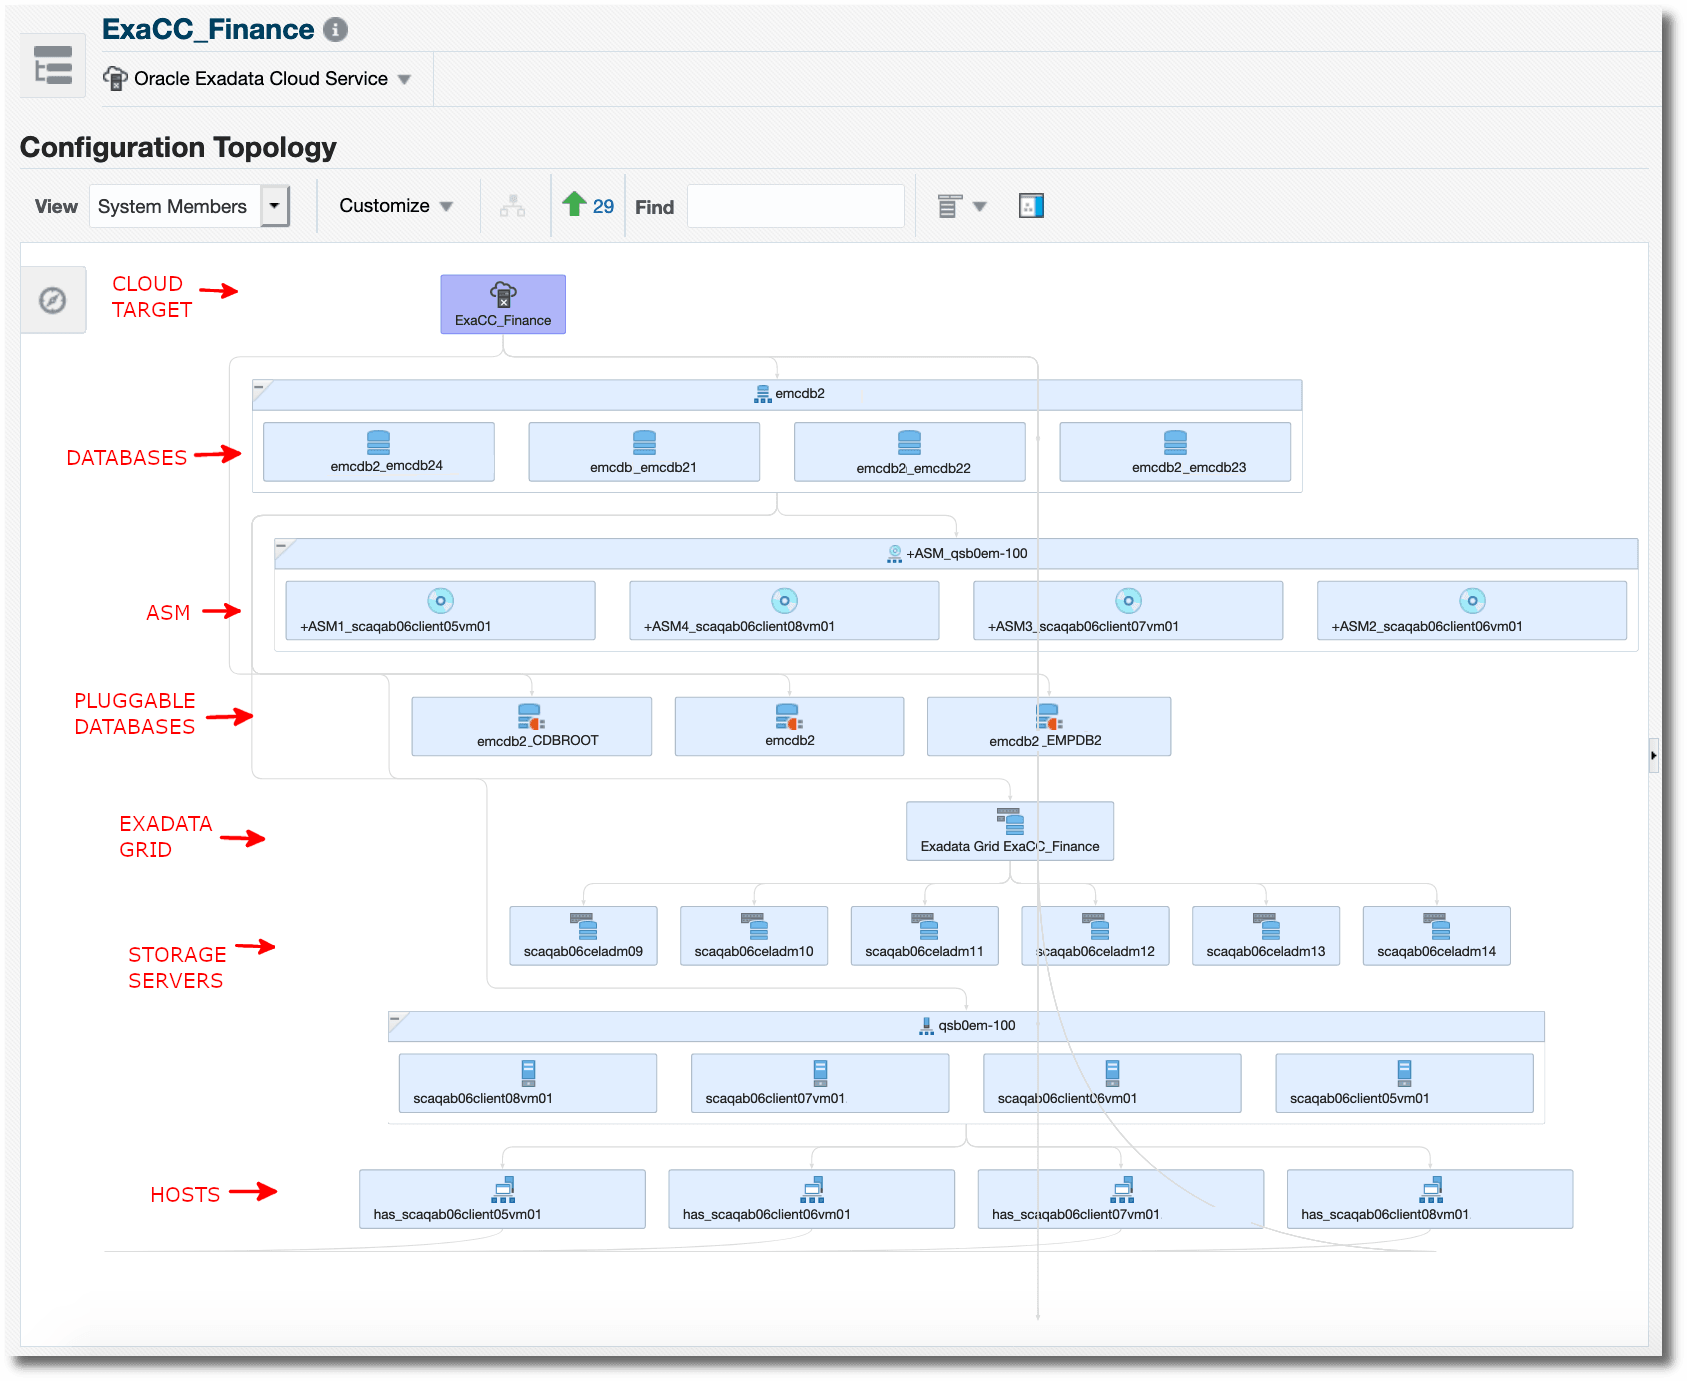Select the scaqab06celadm09 storage server node
This screenshot has height=1381, width=1687.
(583, 936)
